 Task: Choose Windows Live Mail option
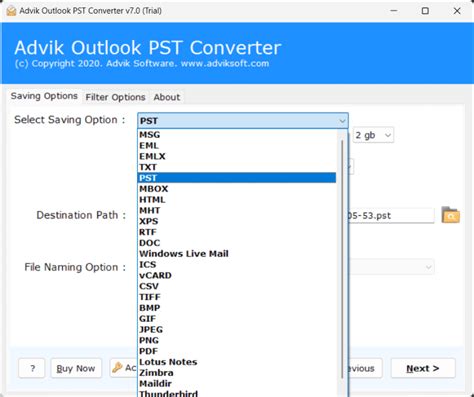point(237,254)
